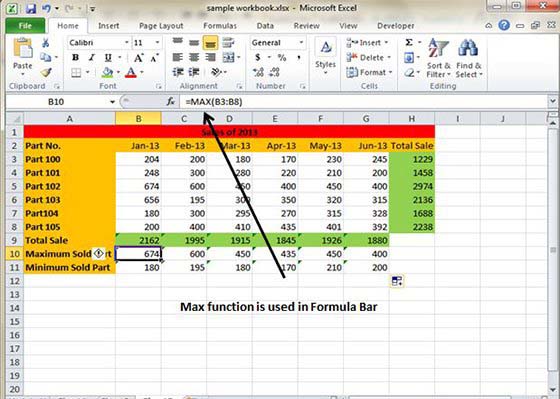
Task: Click Insert Function fx button
Action: click(171, 102)
